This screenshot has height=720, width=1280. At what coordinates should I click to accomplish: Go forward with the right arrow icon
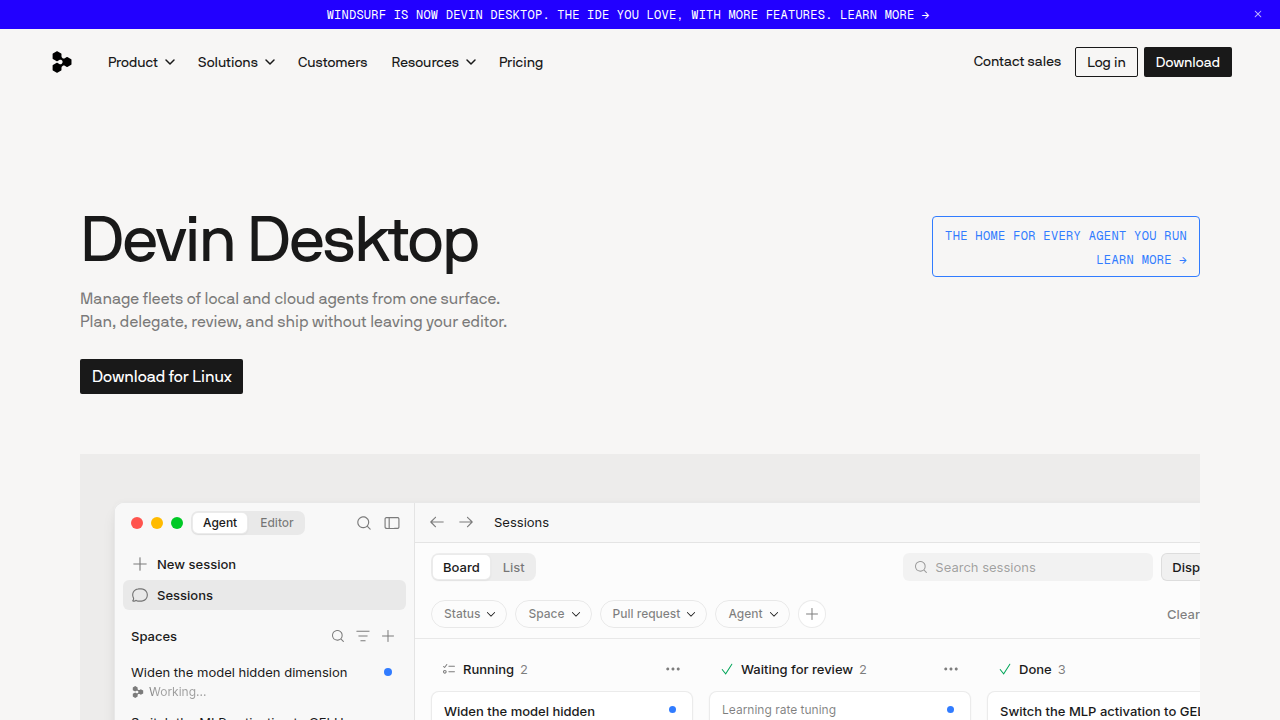point(466,522)
